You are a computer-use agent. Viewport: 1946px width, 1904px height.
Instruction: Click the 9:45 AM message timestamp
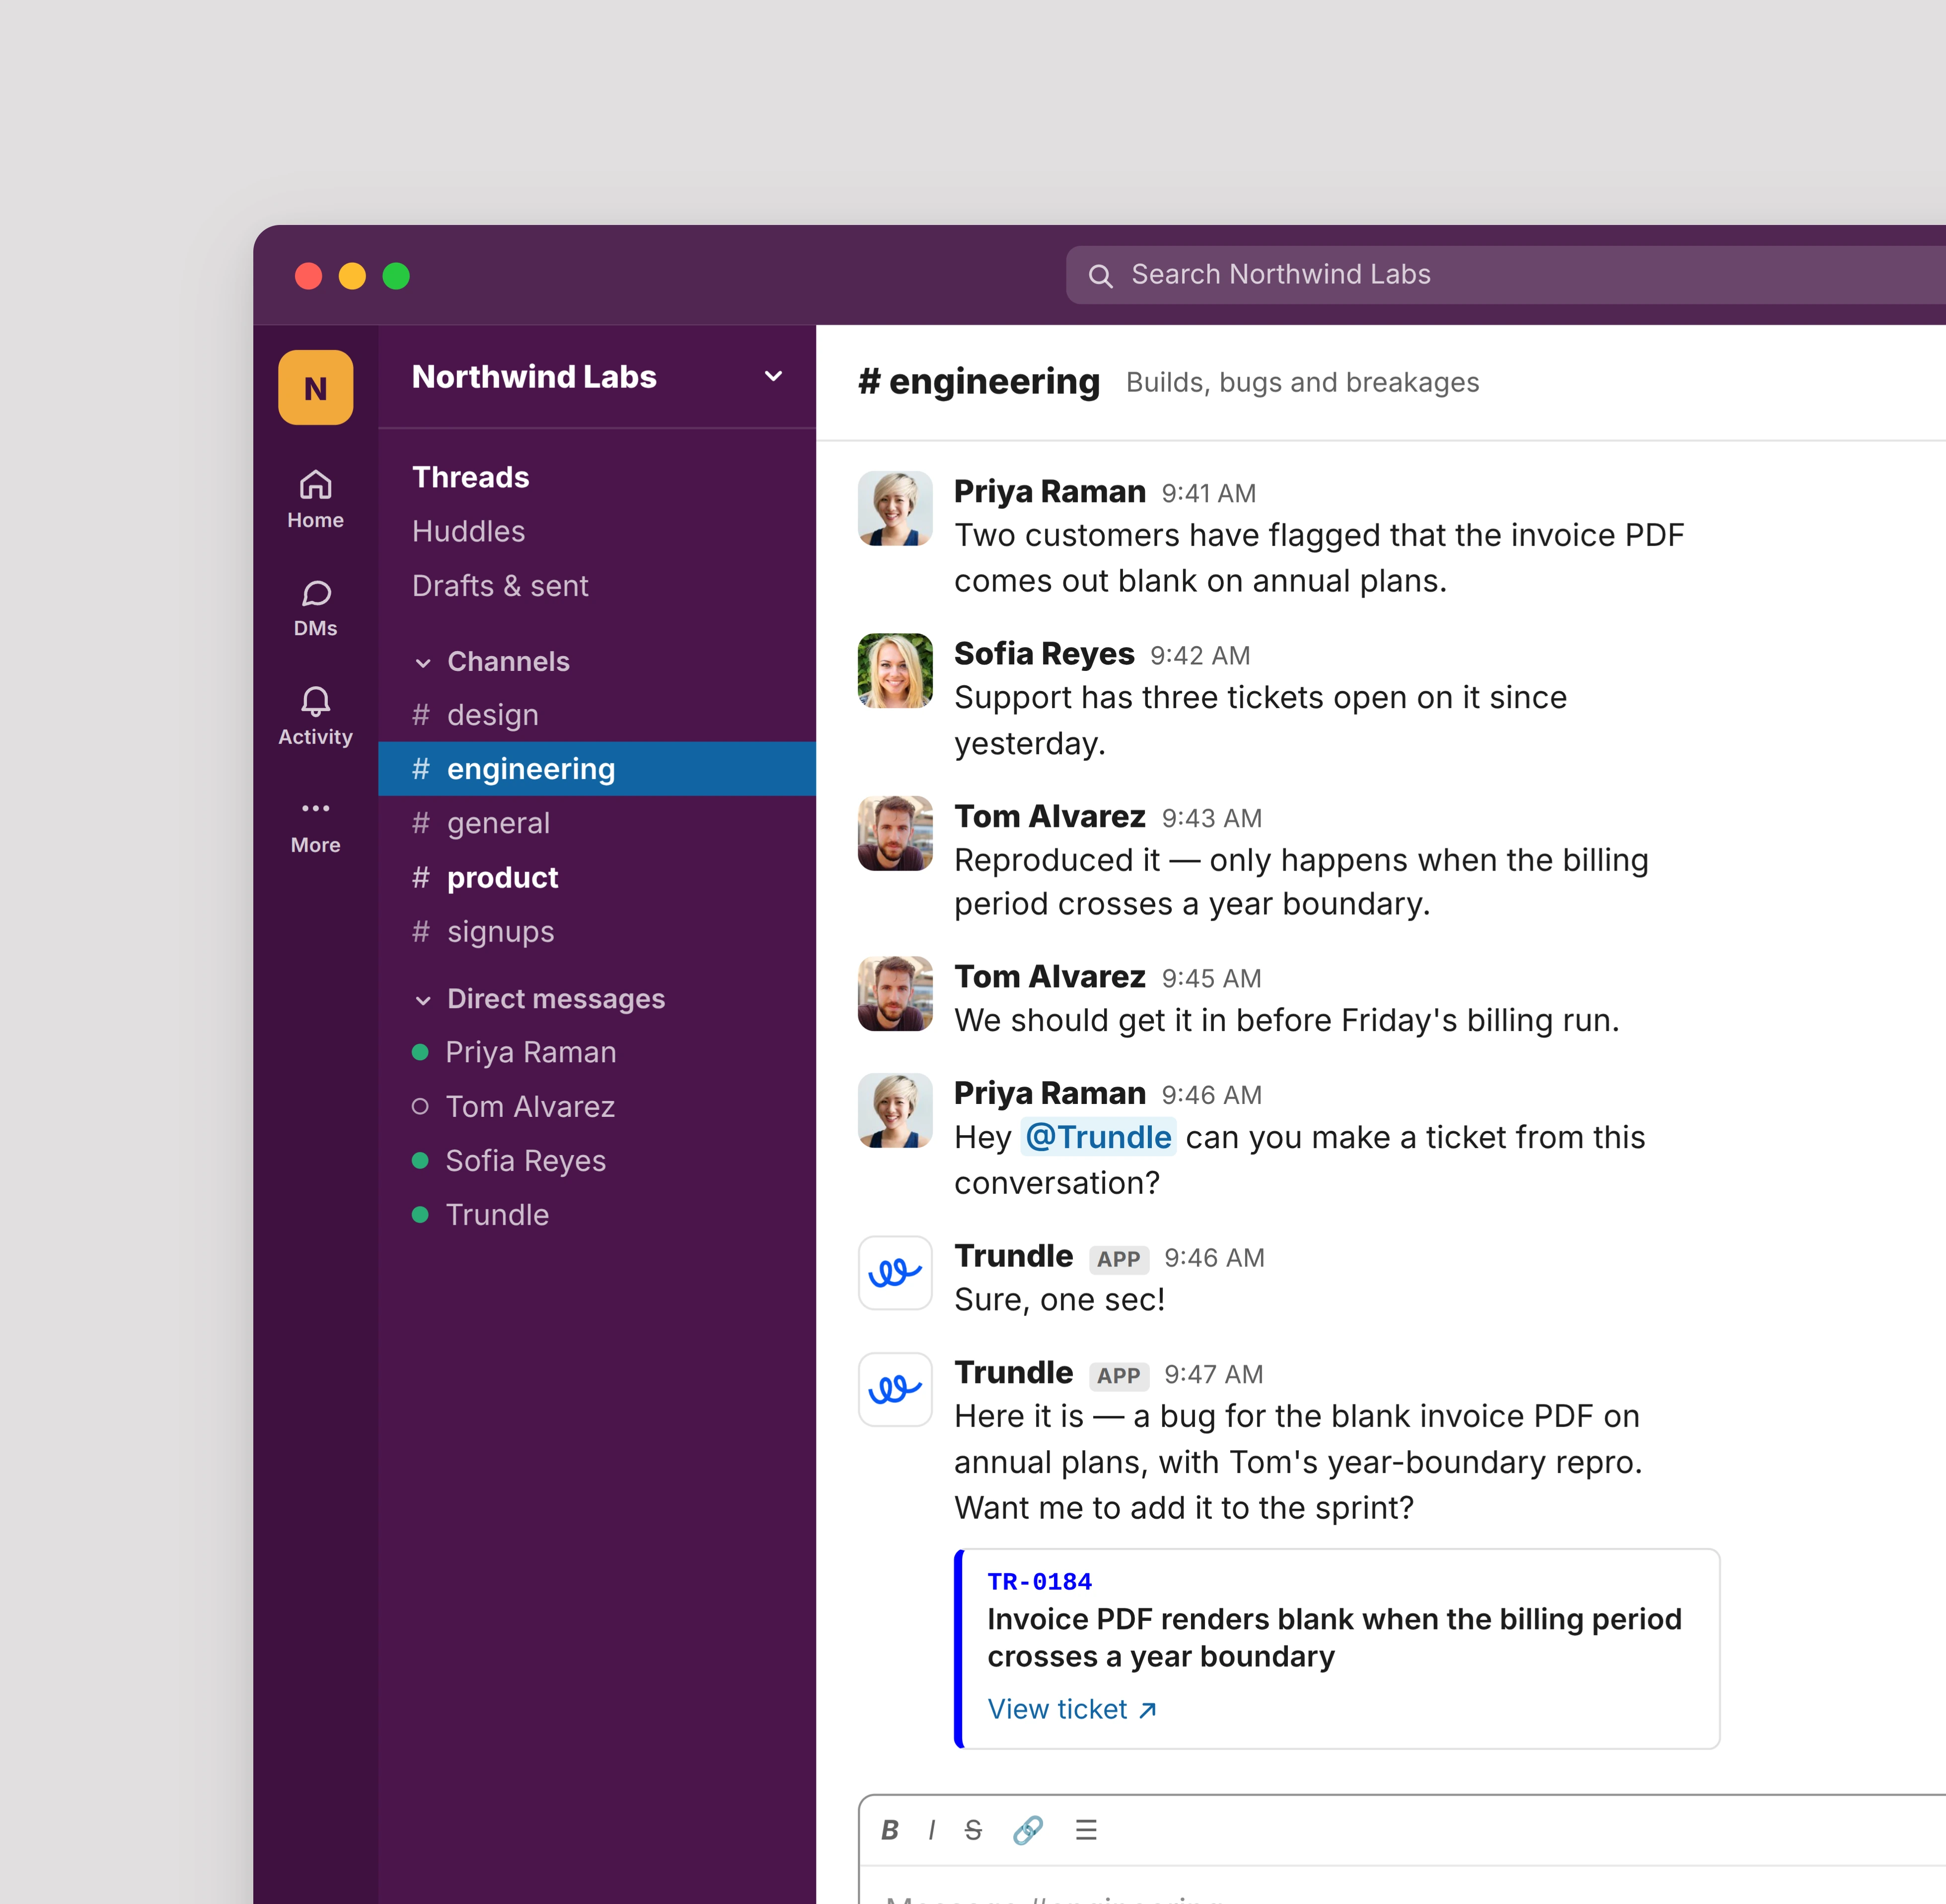[1212, 978]
